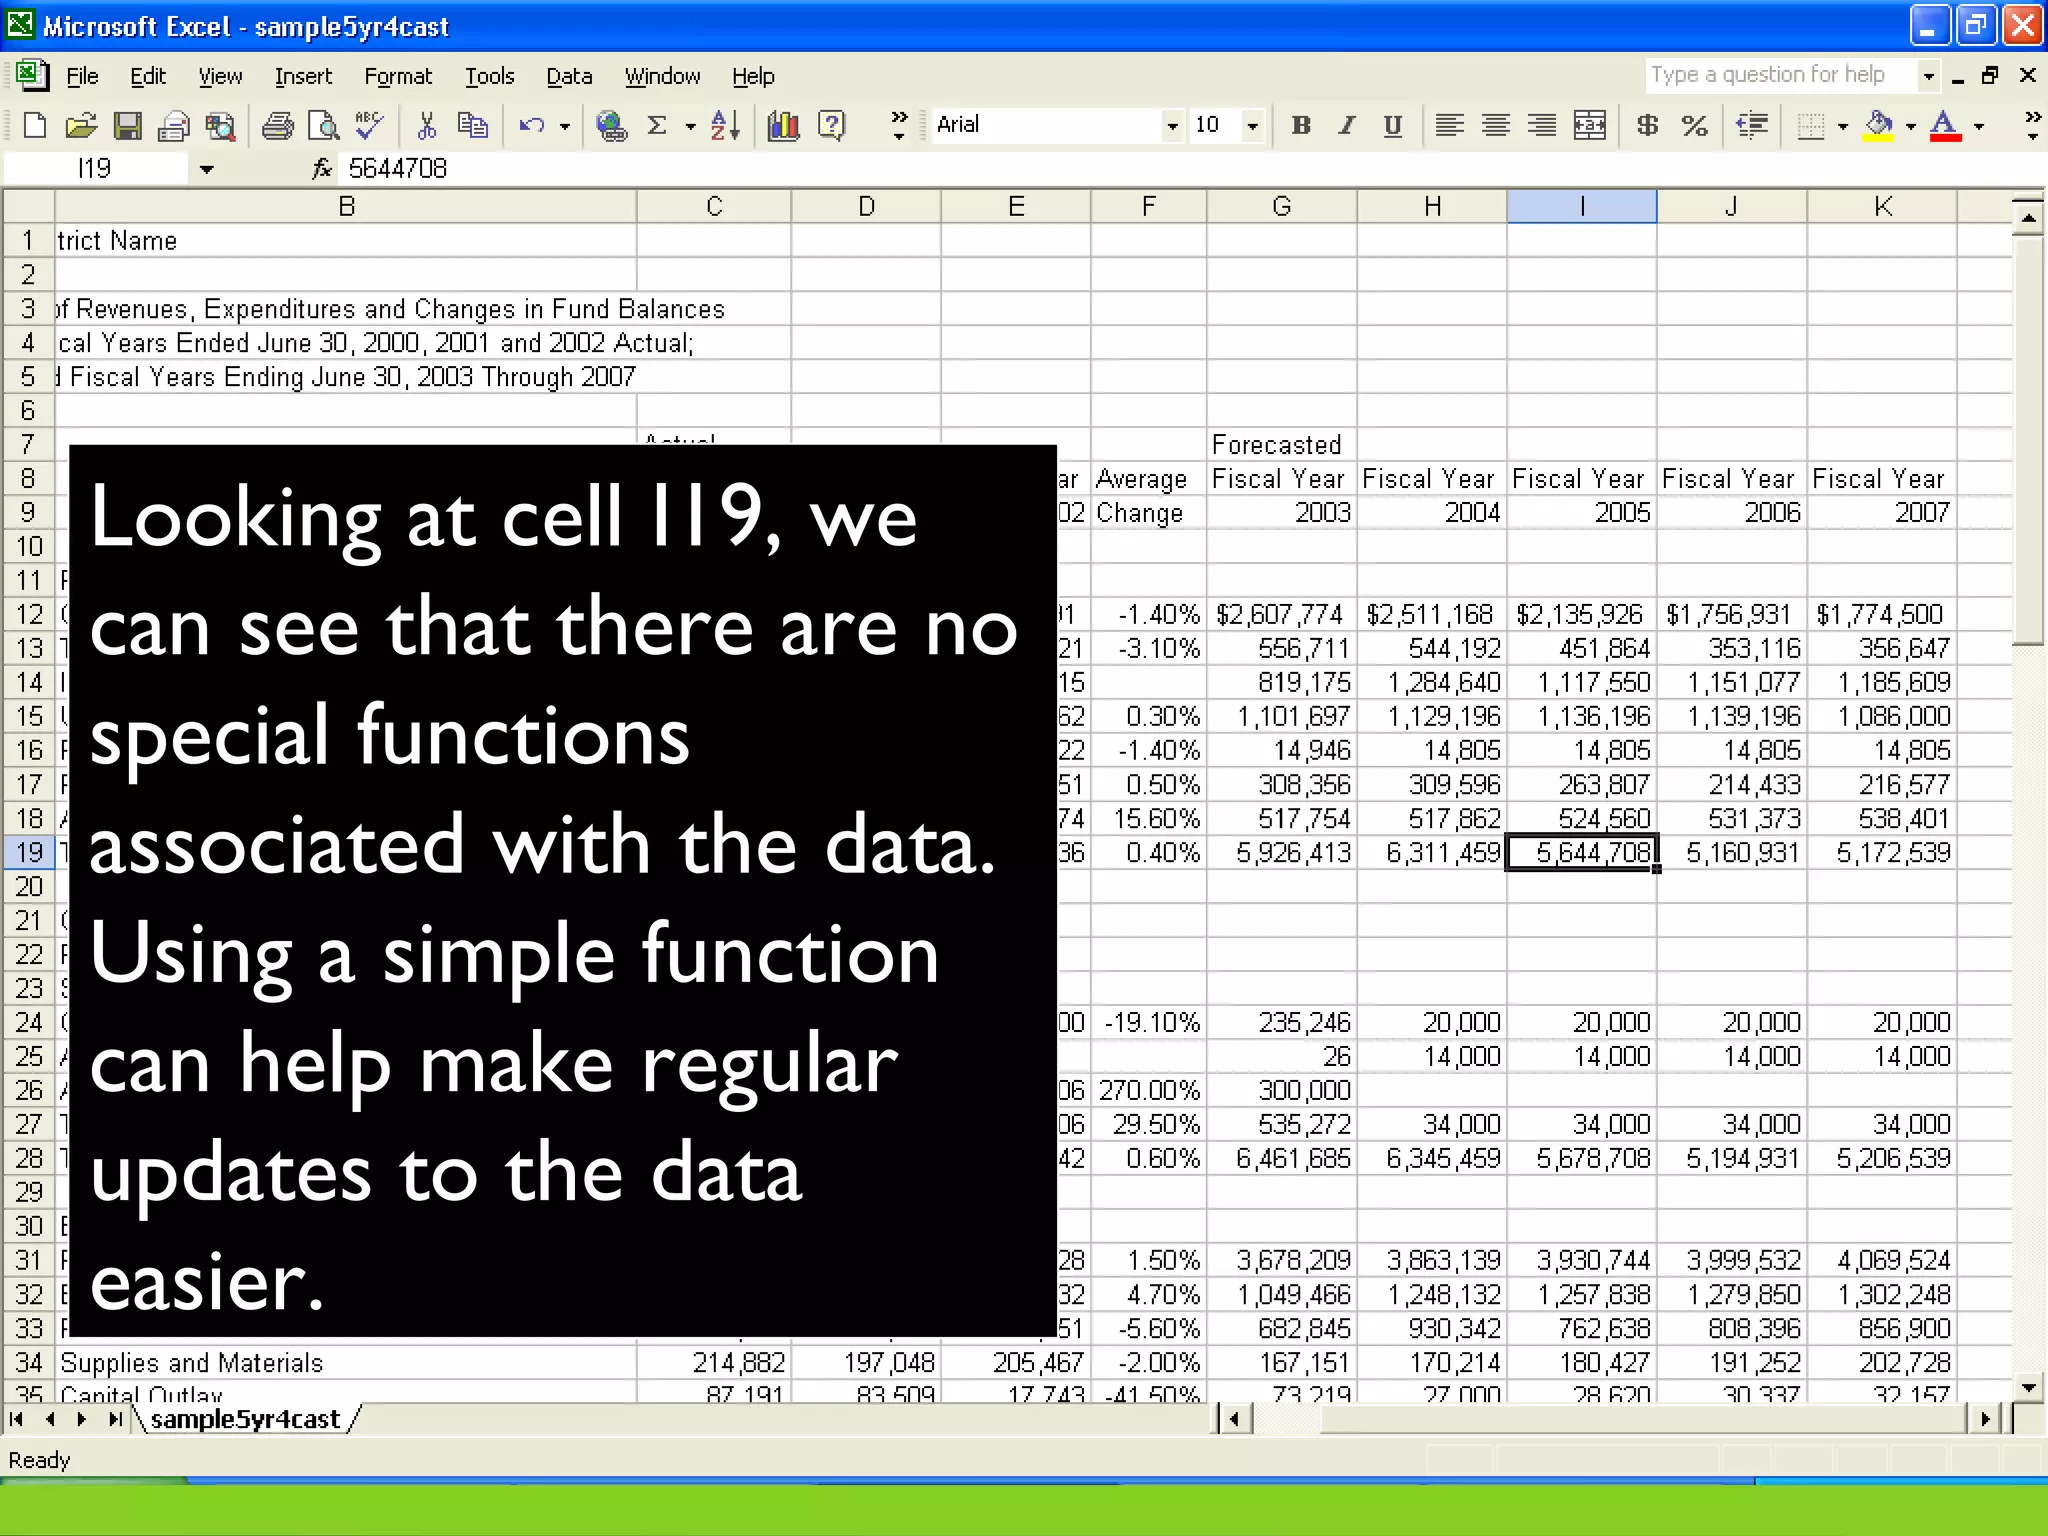Select column I header
This screenshot has height=1536, width=2048.
pos(1582,206)
